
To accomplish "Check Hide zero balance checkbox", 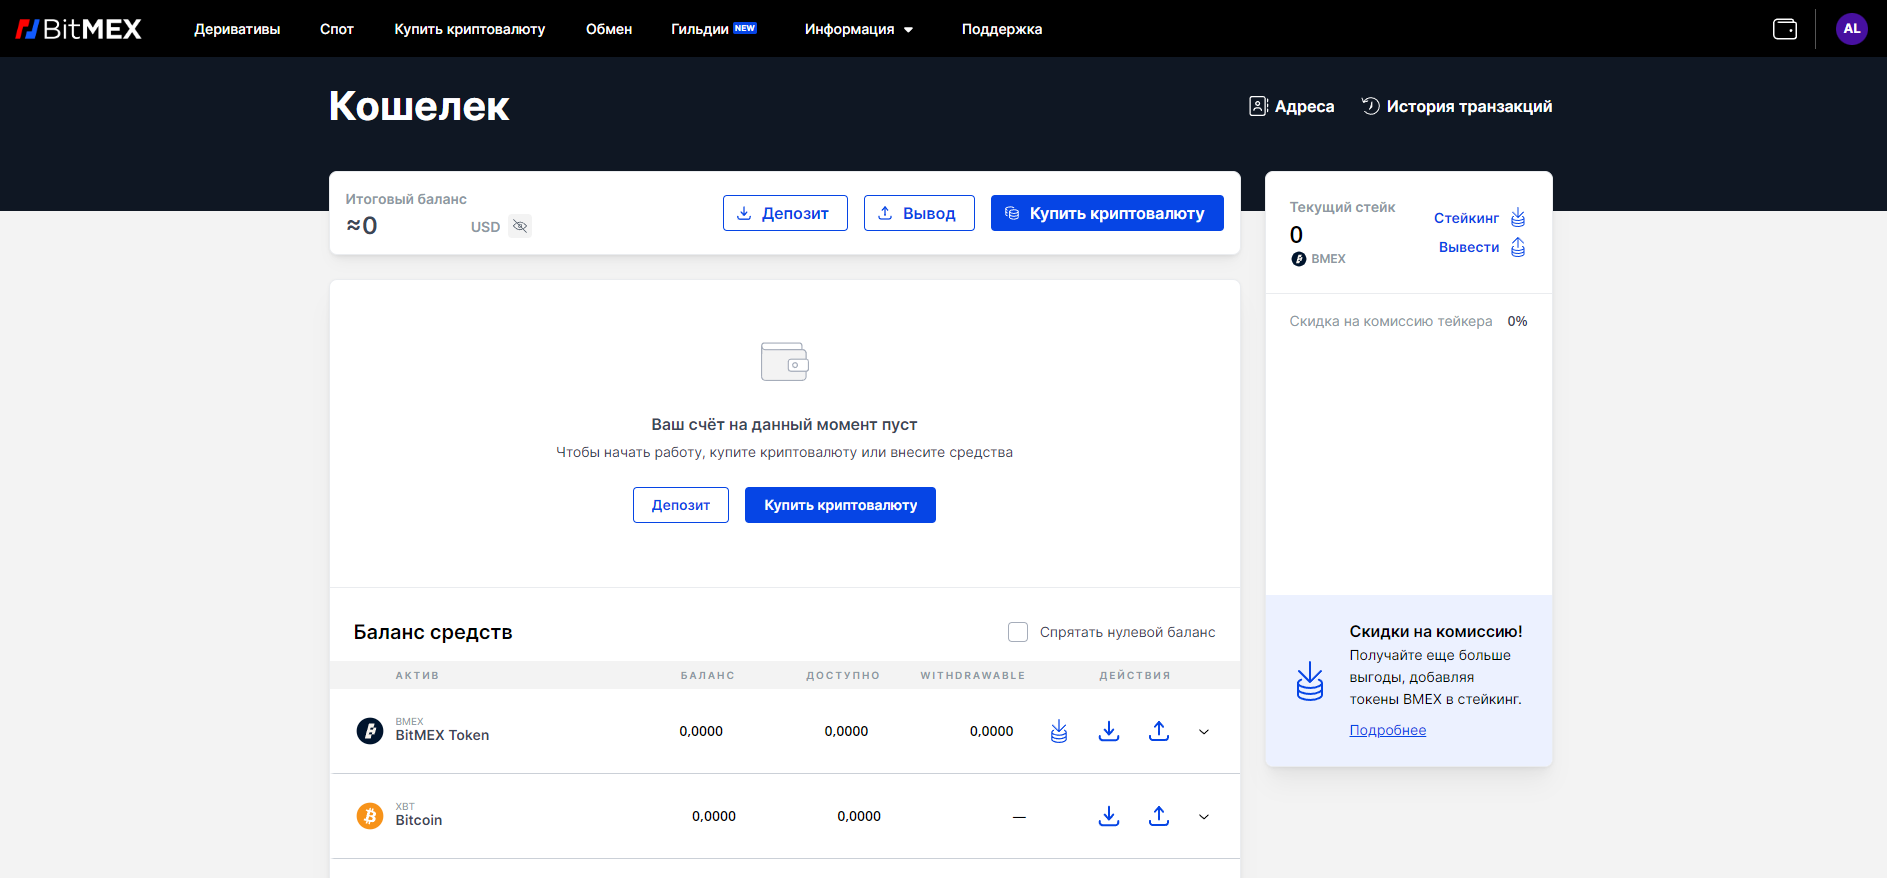I will (1018, 632).
